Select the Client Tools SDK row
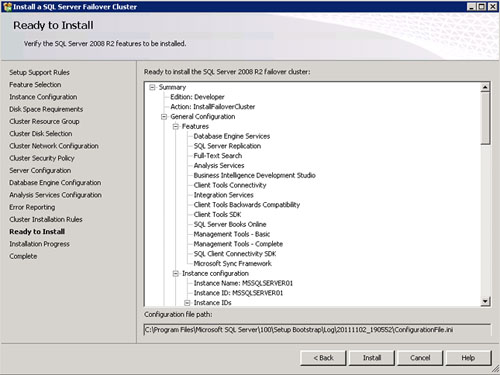This screenshot has width=500, height=375. (x=217, y=215)
